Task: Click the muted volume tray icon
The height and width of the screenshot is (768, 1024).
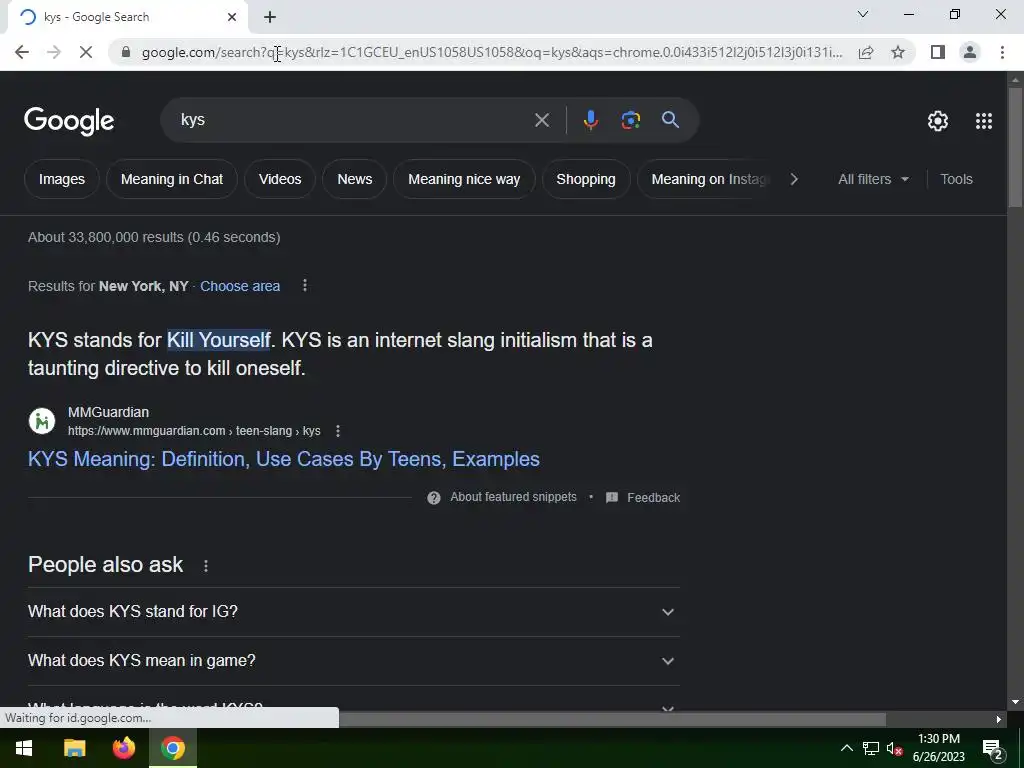Action: pyautogui.click(x=894, y=748)
